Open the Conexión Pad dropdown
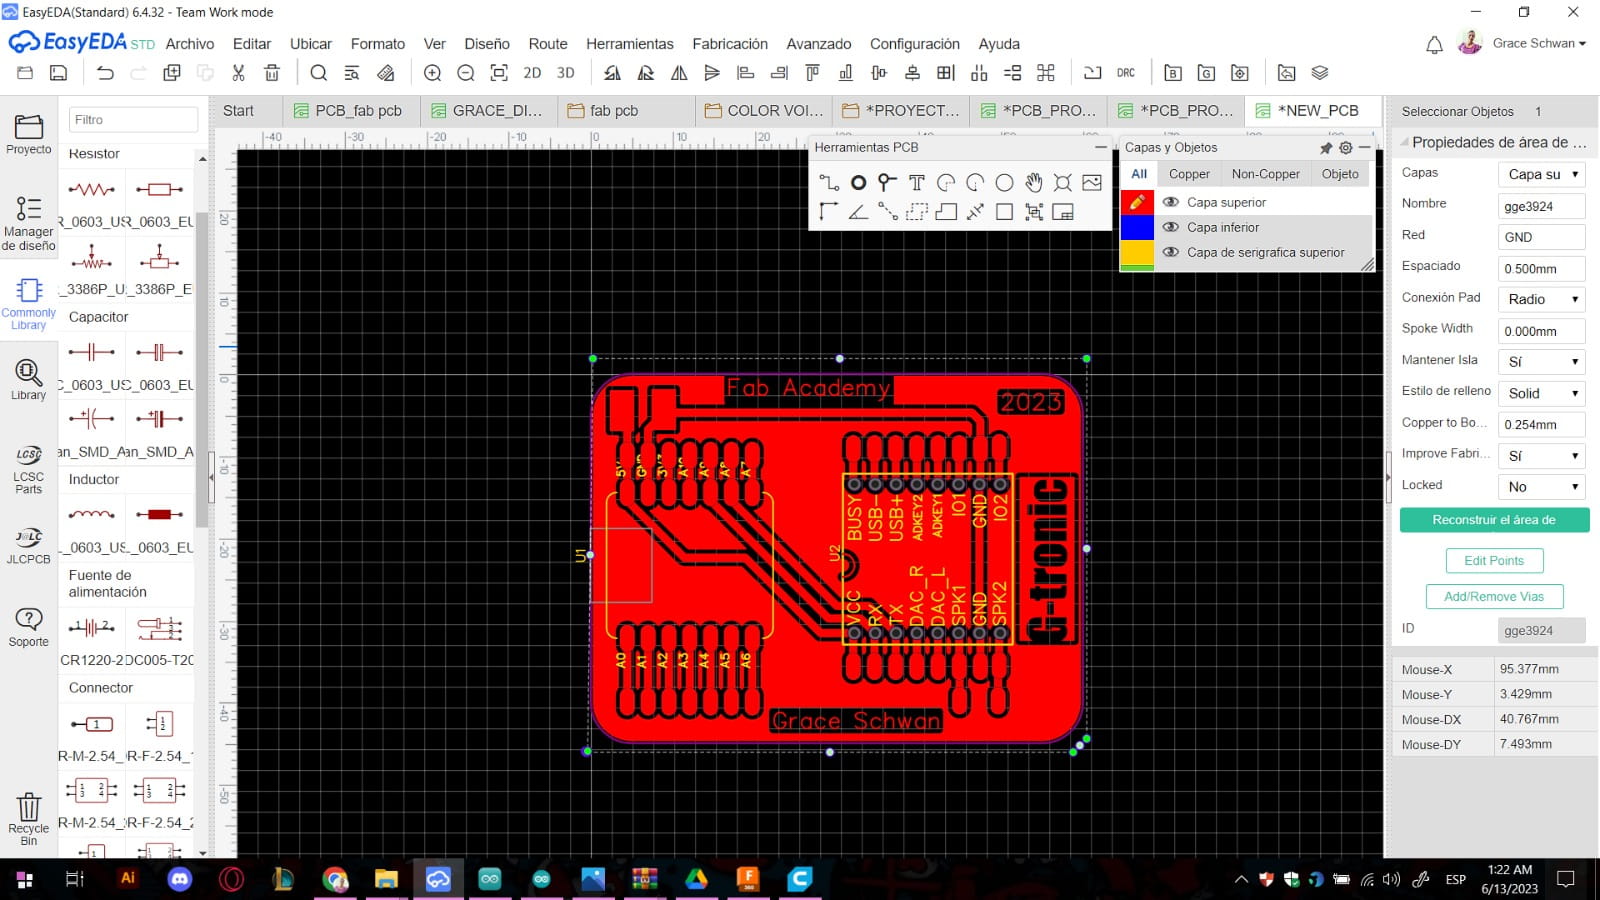This screenshot has width=1600, height=900. tap(1542, 299)
